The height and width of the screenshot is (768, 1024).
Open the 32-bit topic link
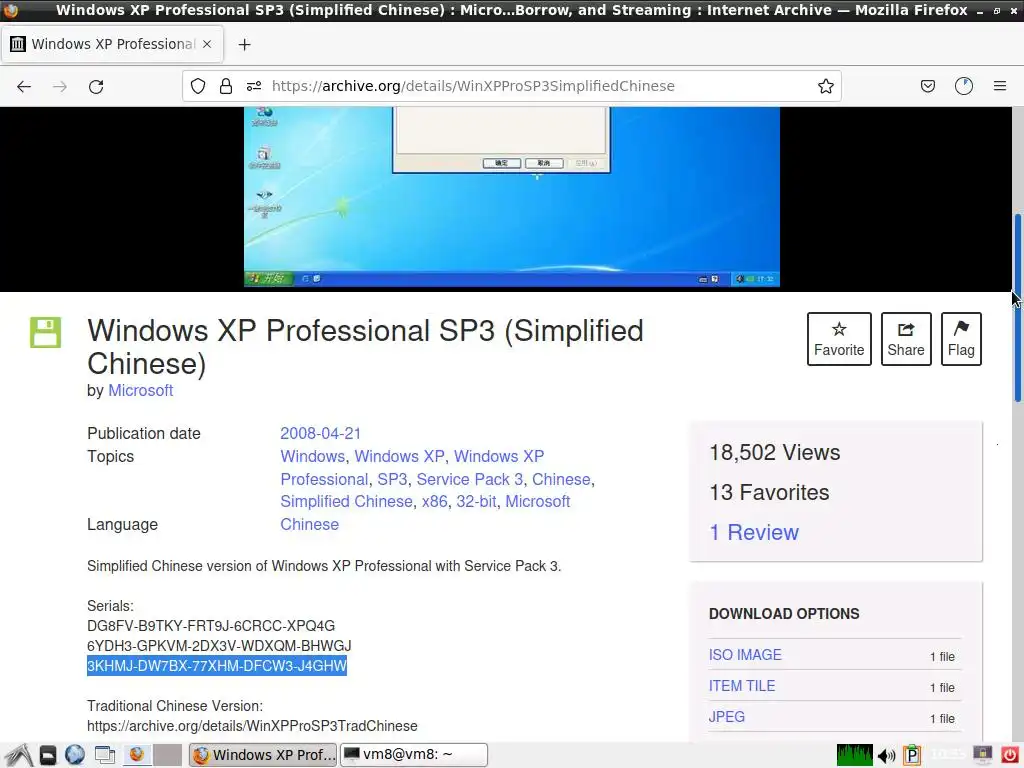(x=476, y=502)
